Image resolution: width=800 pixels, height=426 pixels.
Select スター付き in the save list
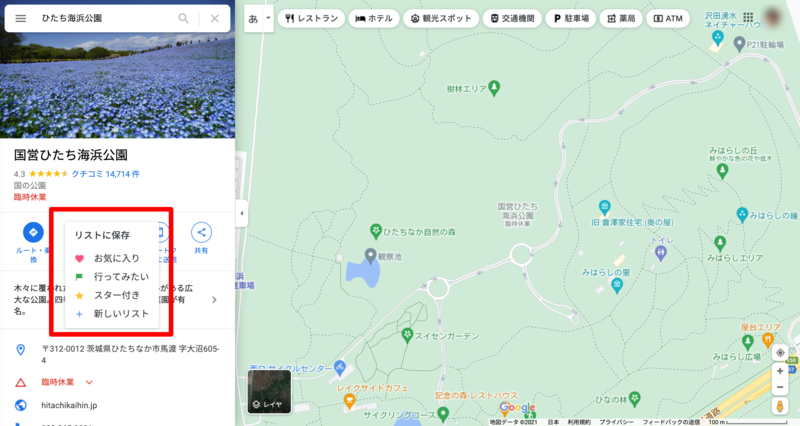[x=112, y=295]
